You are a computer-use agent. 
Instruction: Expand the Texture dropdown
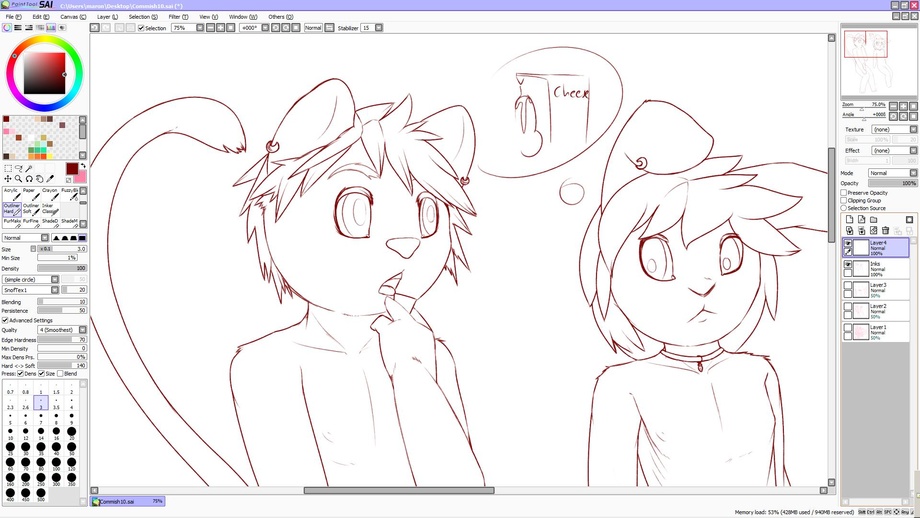click(894, 129)
